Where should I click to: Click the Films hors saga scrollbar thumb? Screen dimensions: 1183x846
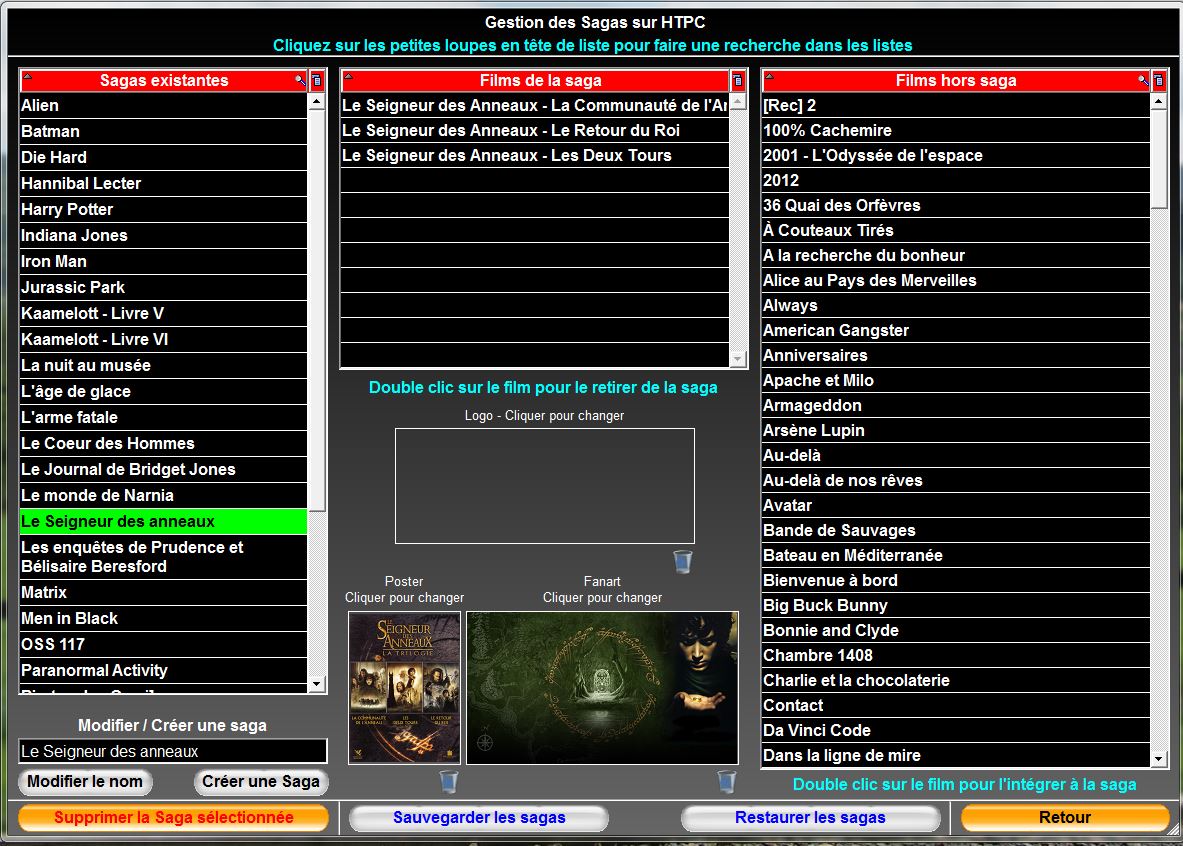coord(1160,159)
